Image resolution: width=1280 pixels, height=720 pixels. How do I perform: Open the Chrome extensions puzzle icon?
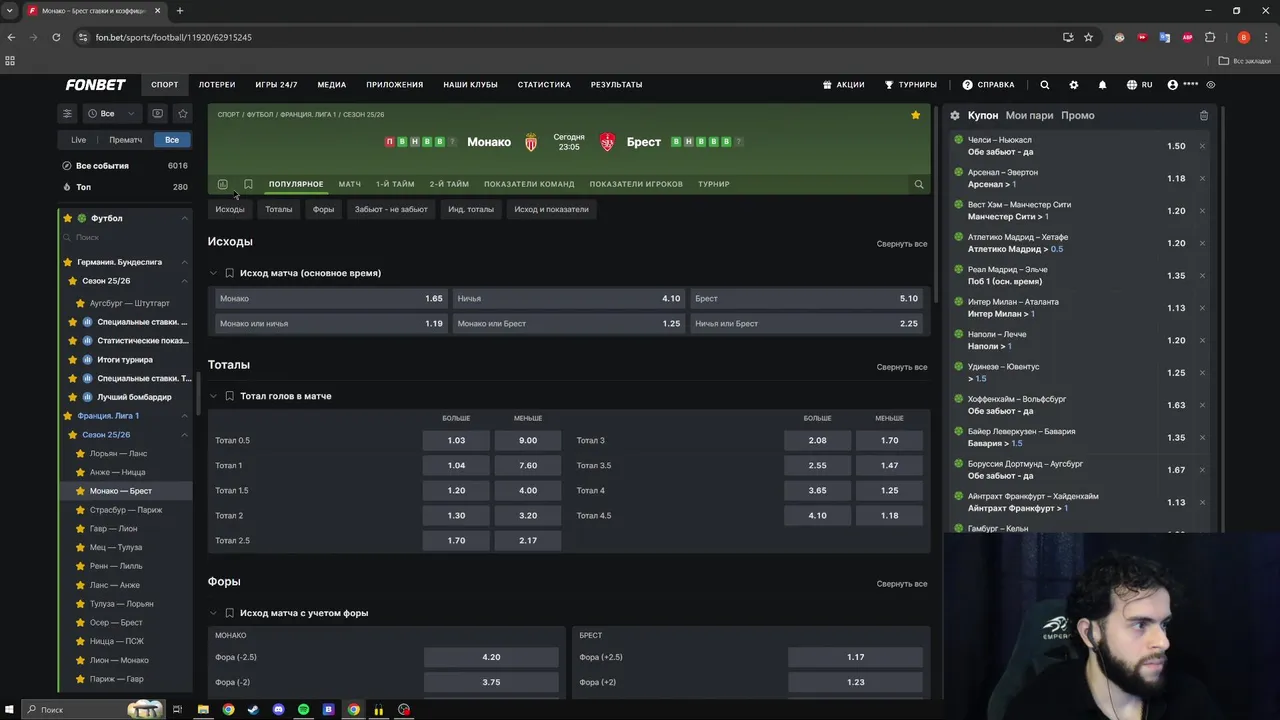(x=1210, y=37)
